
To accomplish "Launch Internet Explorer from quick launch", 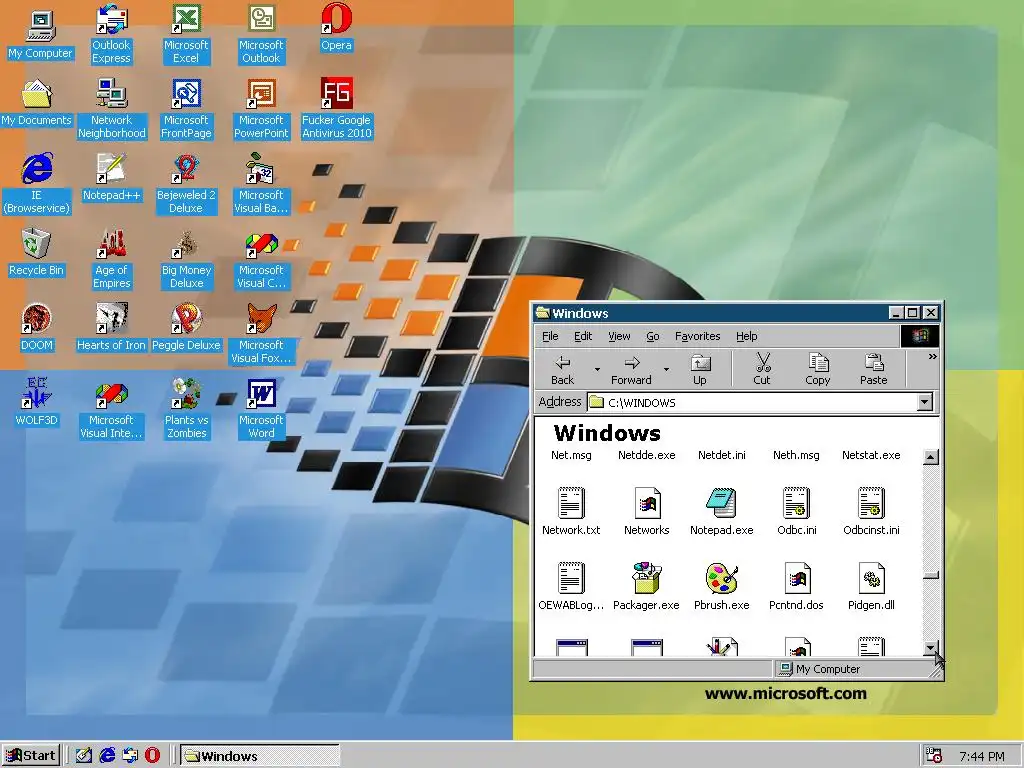I will point(107,756).
